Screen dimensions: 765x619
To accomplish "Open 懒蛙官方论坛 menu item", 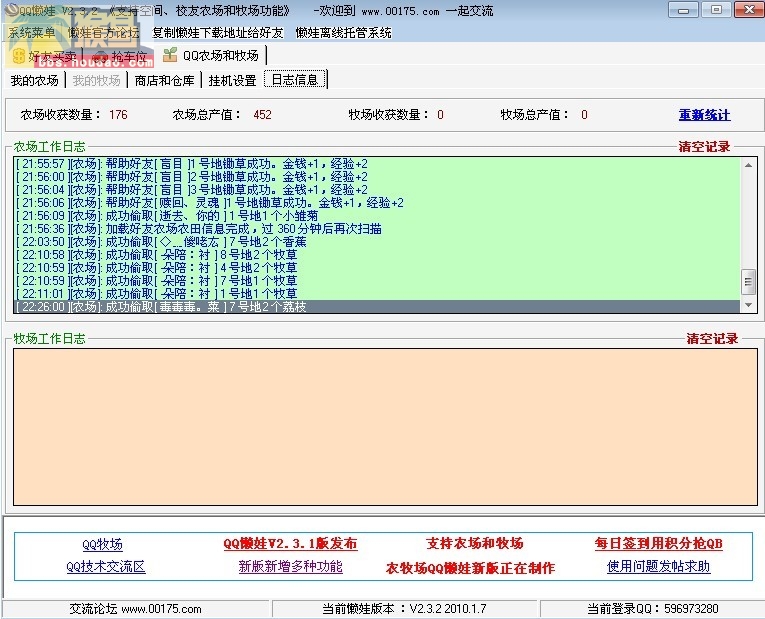I will 103,33.
